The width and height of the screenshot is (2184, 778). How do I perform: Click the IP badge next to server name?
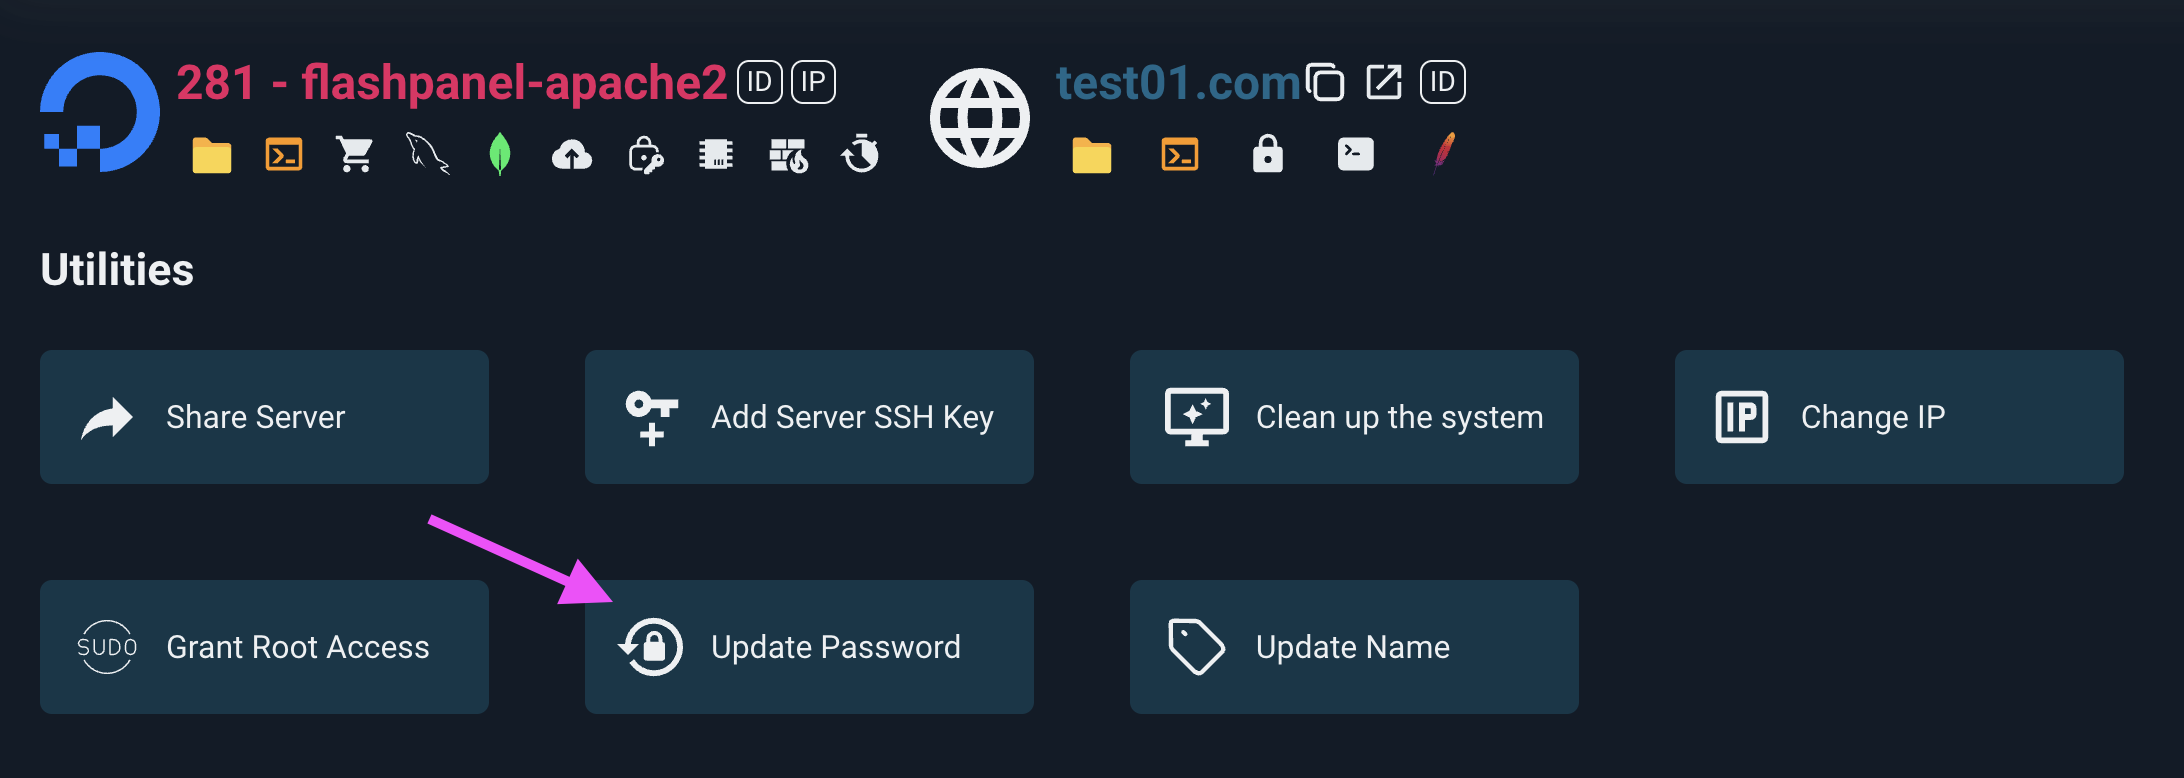[812, 81]
